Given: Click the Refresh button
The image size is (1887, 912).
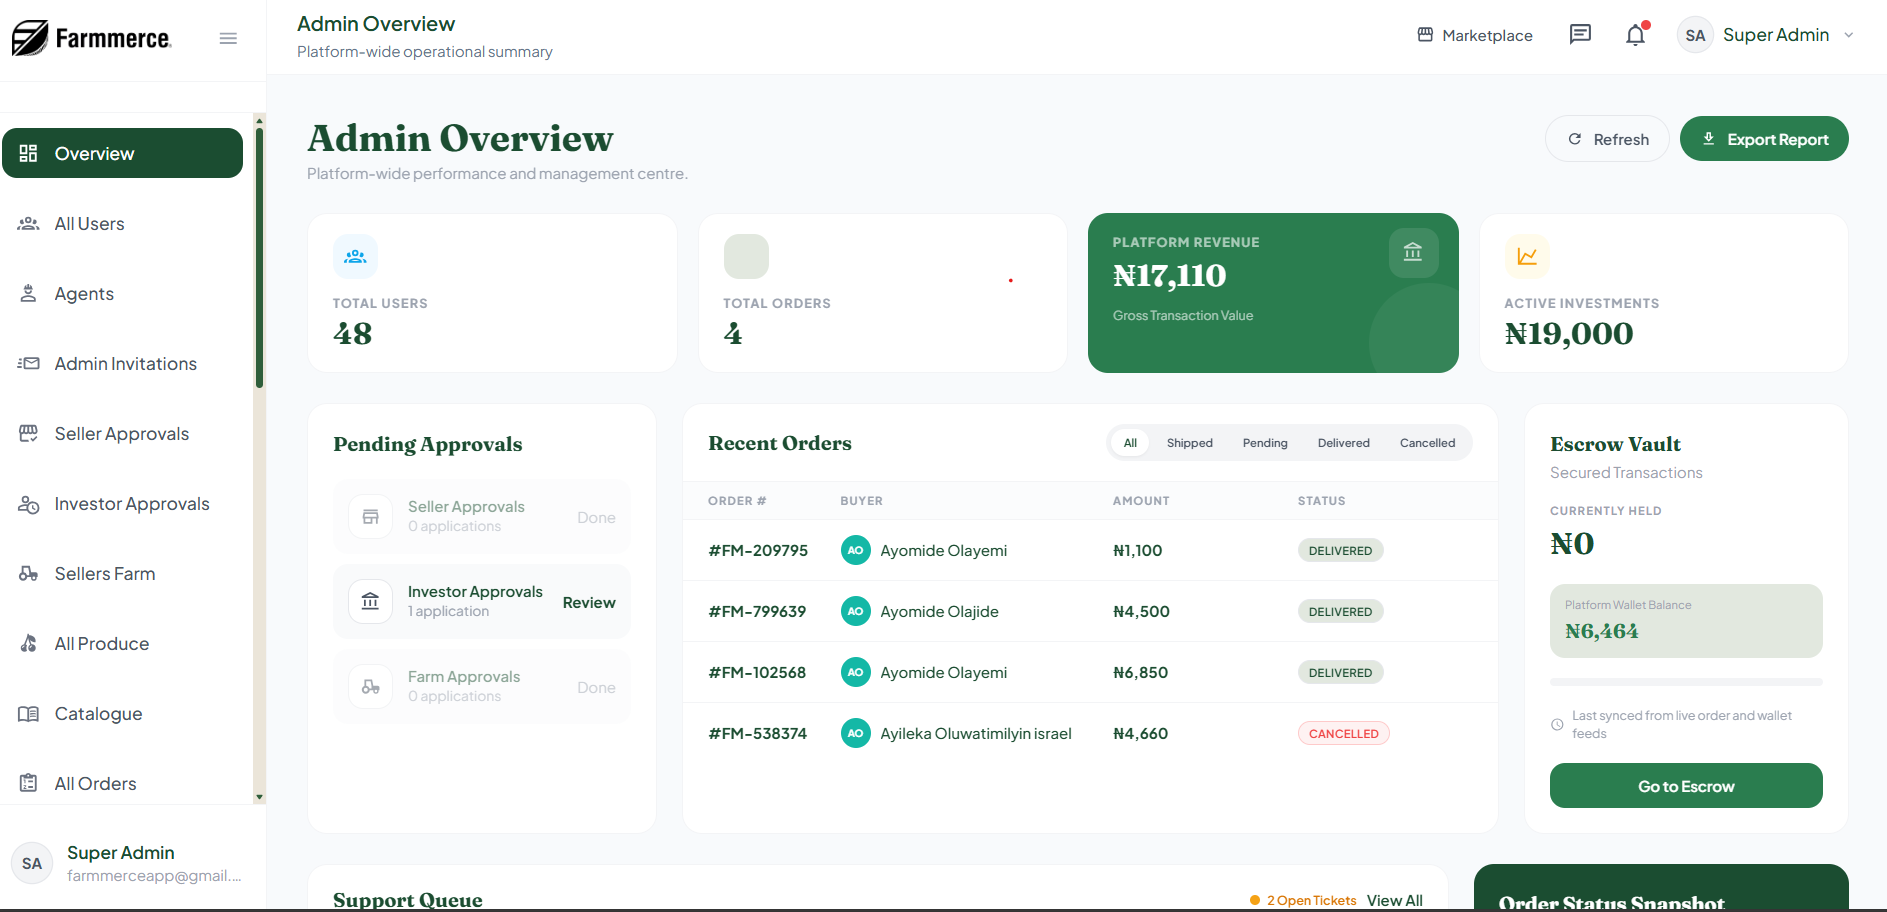Looking at the screenshot, I should click(1607, 139).
